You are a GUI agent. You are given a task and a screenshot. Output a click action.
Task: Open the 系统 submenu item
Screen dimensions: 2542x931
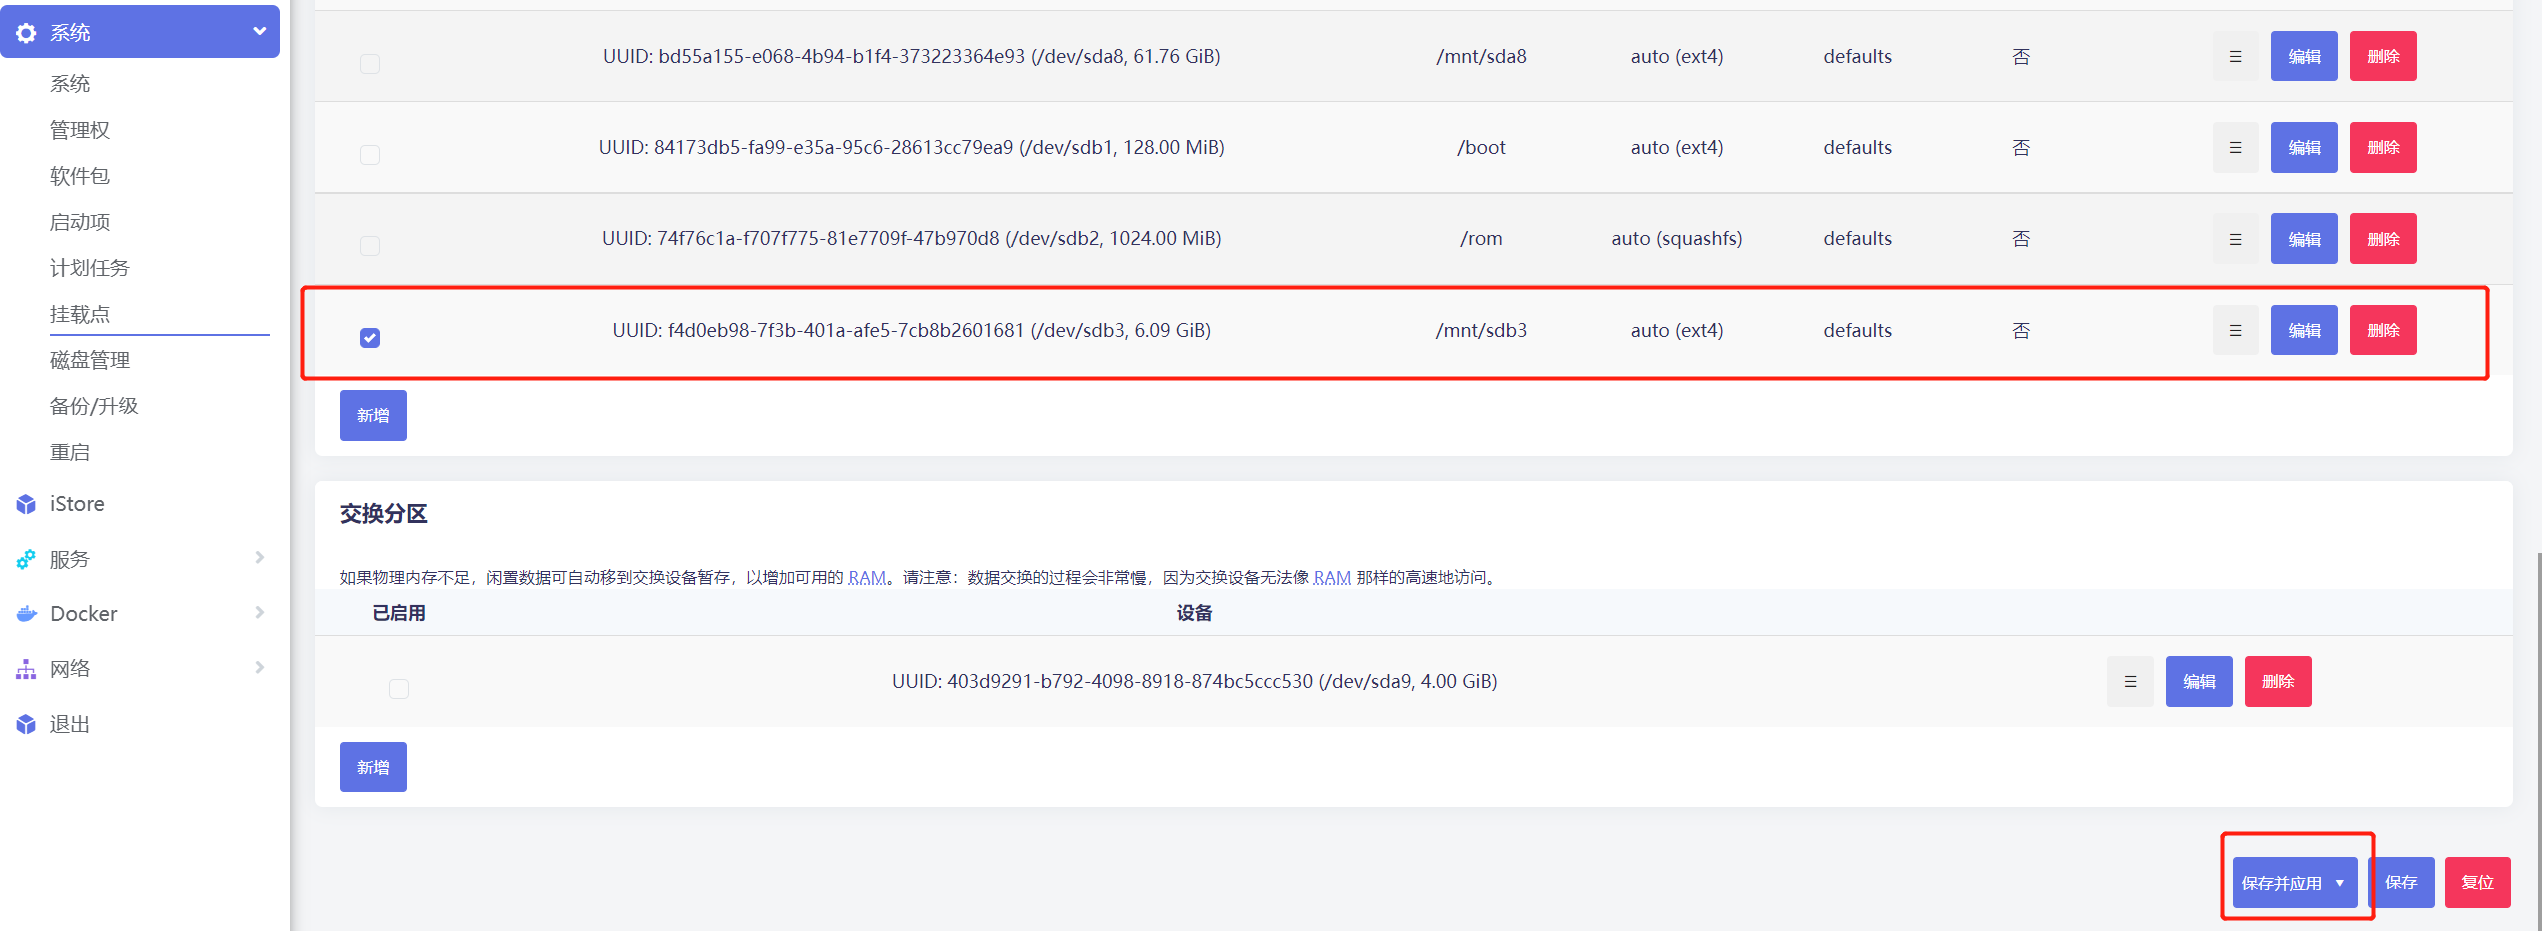[70, 84]
